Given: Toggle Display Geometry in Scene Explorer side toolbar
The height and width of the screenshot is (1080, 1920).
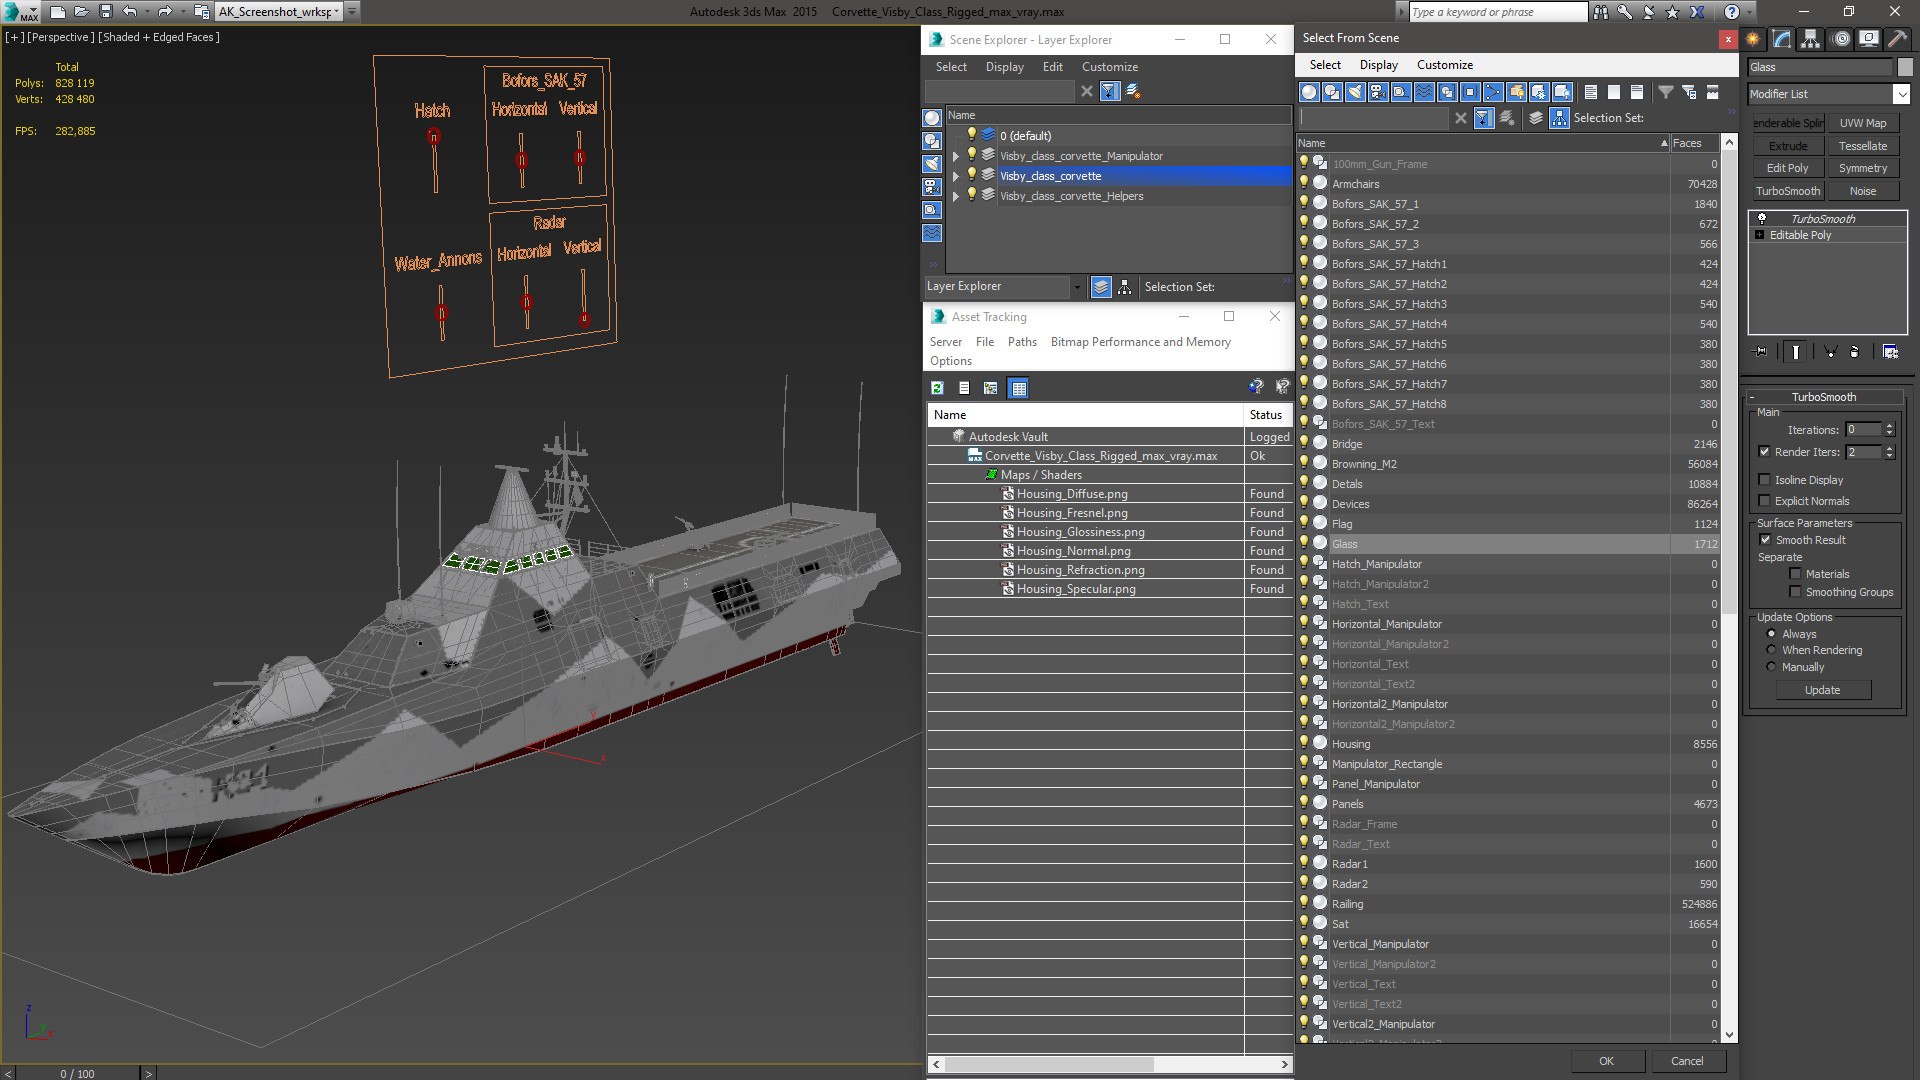Looking at the screenshot, I should [x=932, y=118].
